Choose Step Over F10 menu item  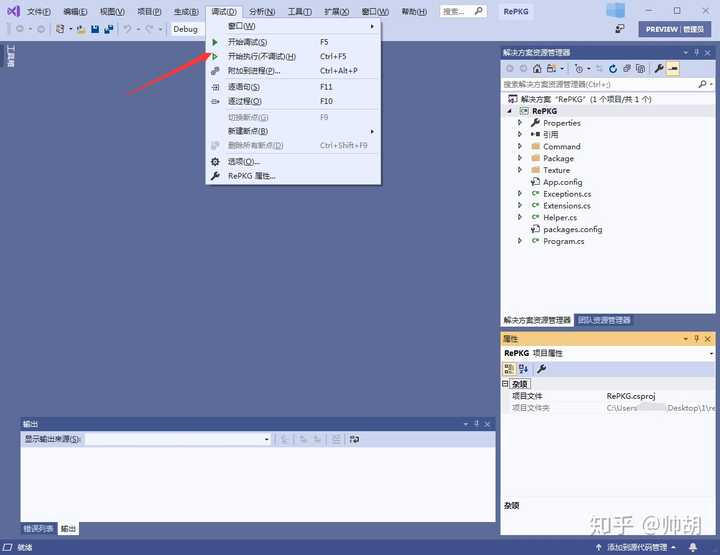(x=293, y=101)
